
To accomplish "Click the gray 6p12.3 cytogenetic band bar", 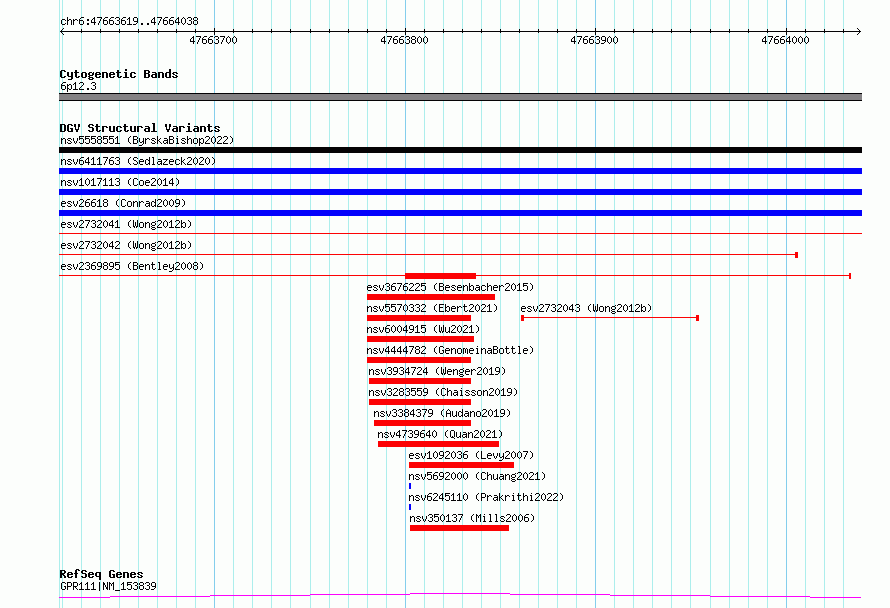I will (460, 97).
